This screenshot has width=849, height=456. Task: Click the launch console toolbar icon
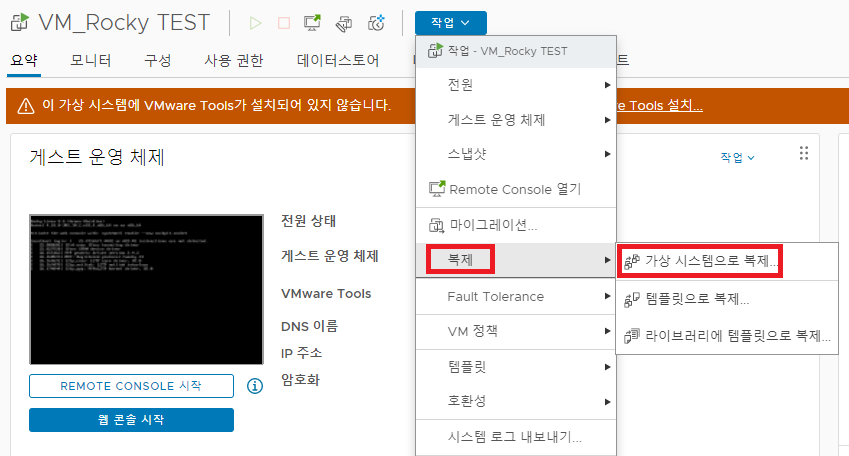coord(312,23)
